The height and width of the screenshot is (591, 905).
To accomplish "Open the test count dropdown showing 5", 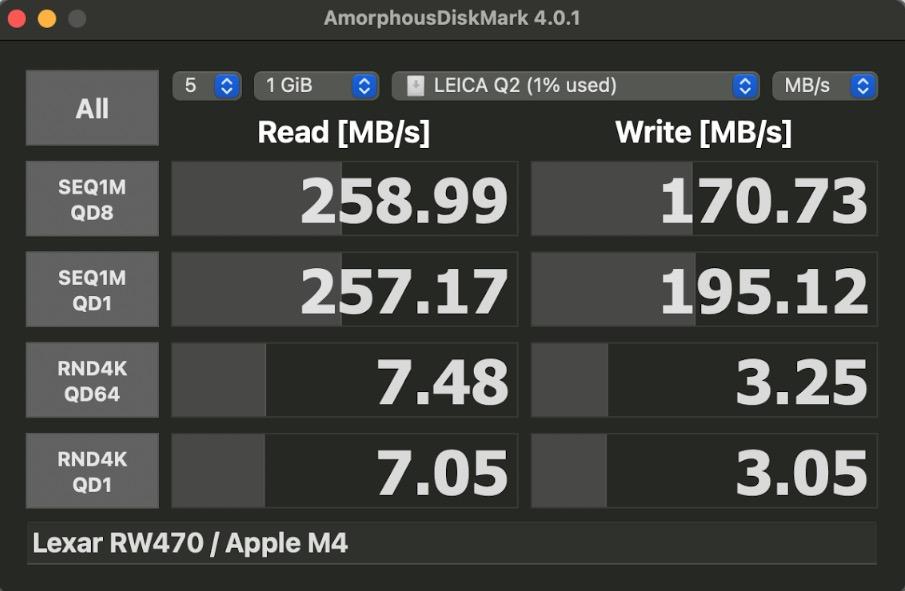I will [207, 86].
